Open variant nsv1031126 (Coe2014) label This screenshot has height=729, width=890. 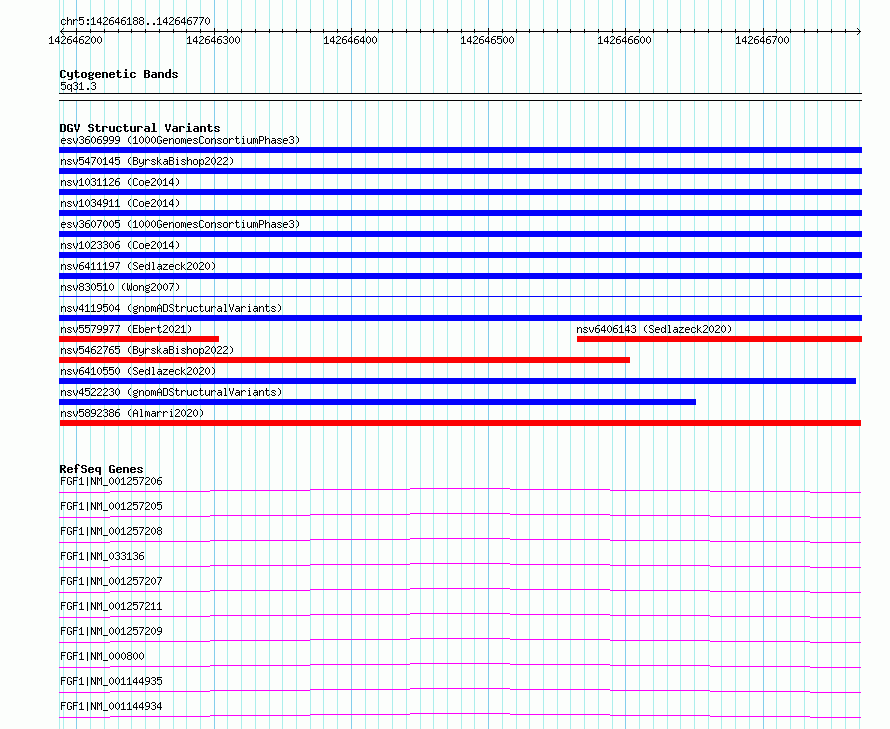(120, 182)
